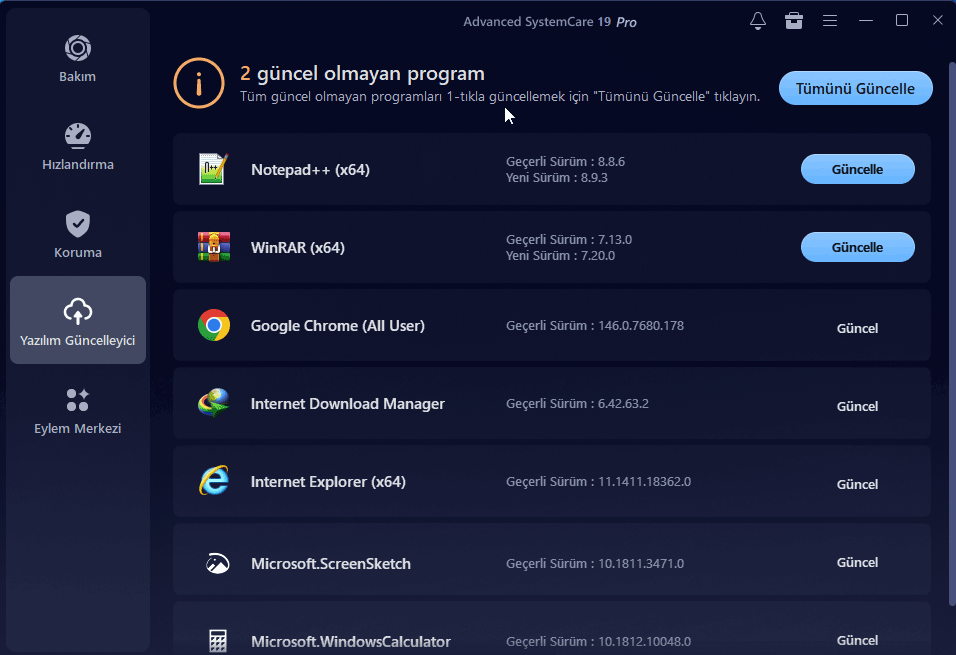The height and width of the screenshot is (655, 956).
Task: Click the Google Chrome icon
Action: tap(214, 325)
